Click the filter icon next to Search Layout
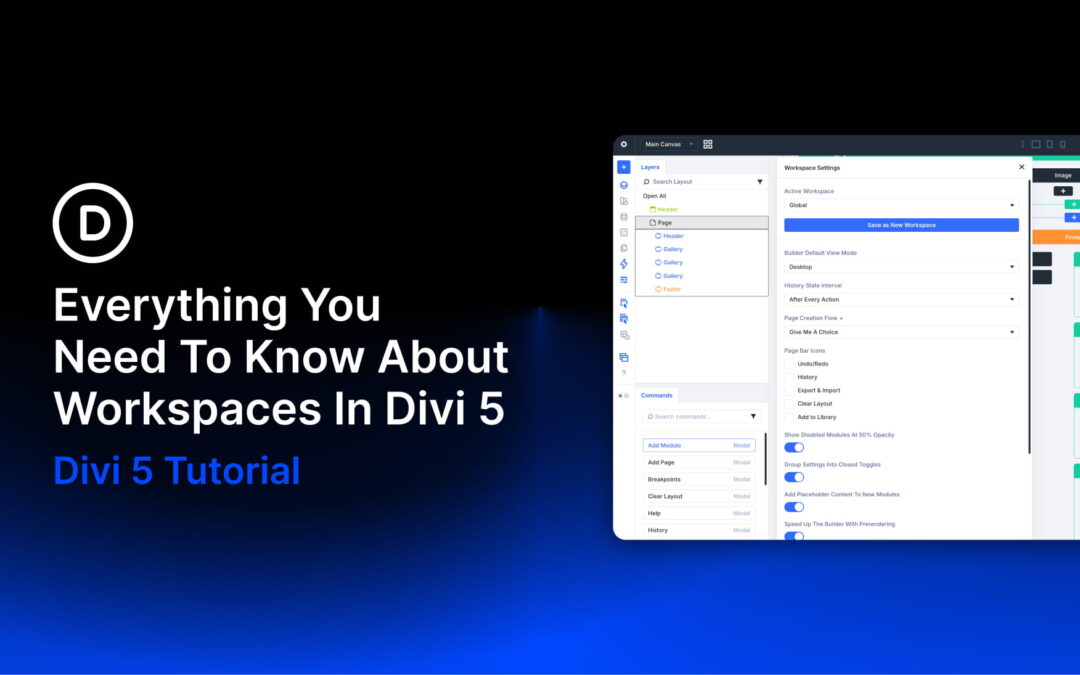Viewport: 1080px width, 675px height. 760,182
